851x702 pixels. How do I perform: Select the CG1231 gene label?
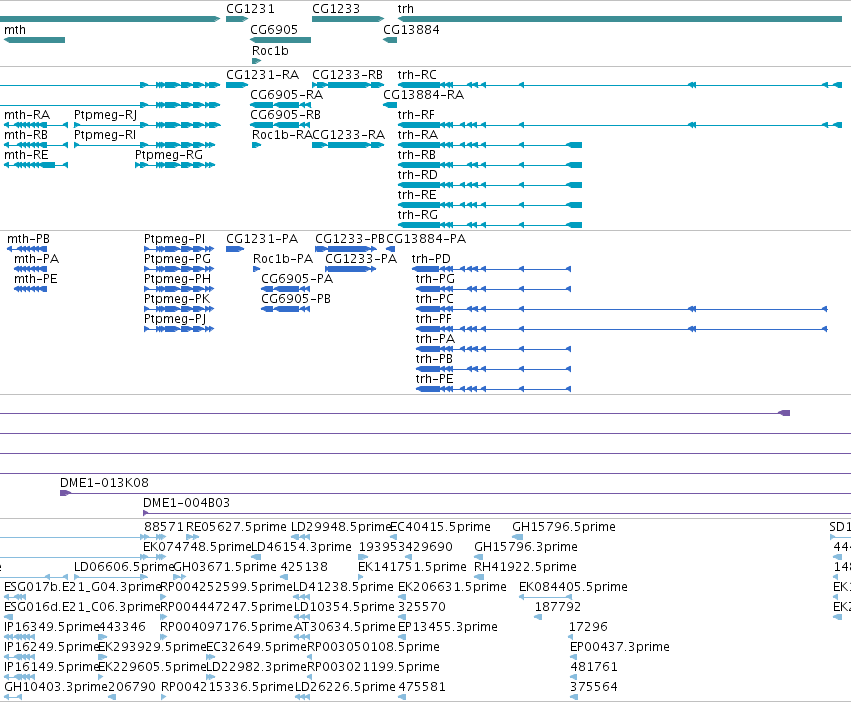pos(250,9)
